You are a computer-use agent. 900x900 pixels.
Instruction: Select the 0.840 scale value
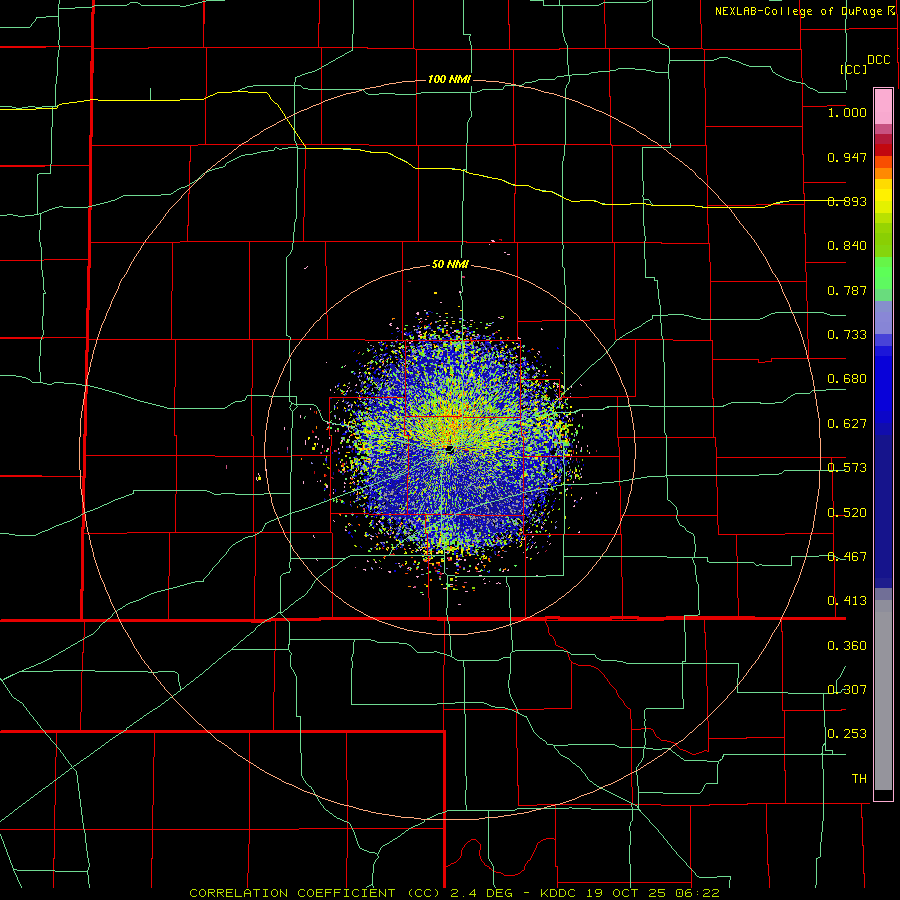tap(847, 246)
